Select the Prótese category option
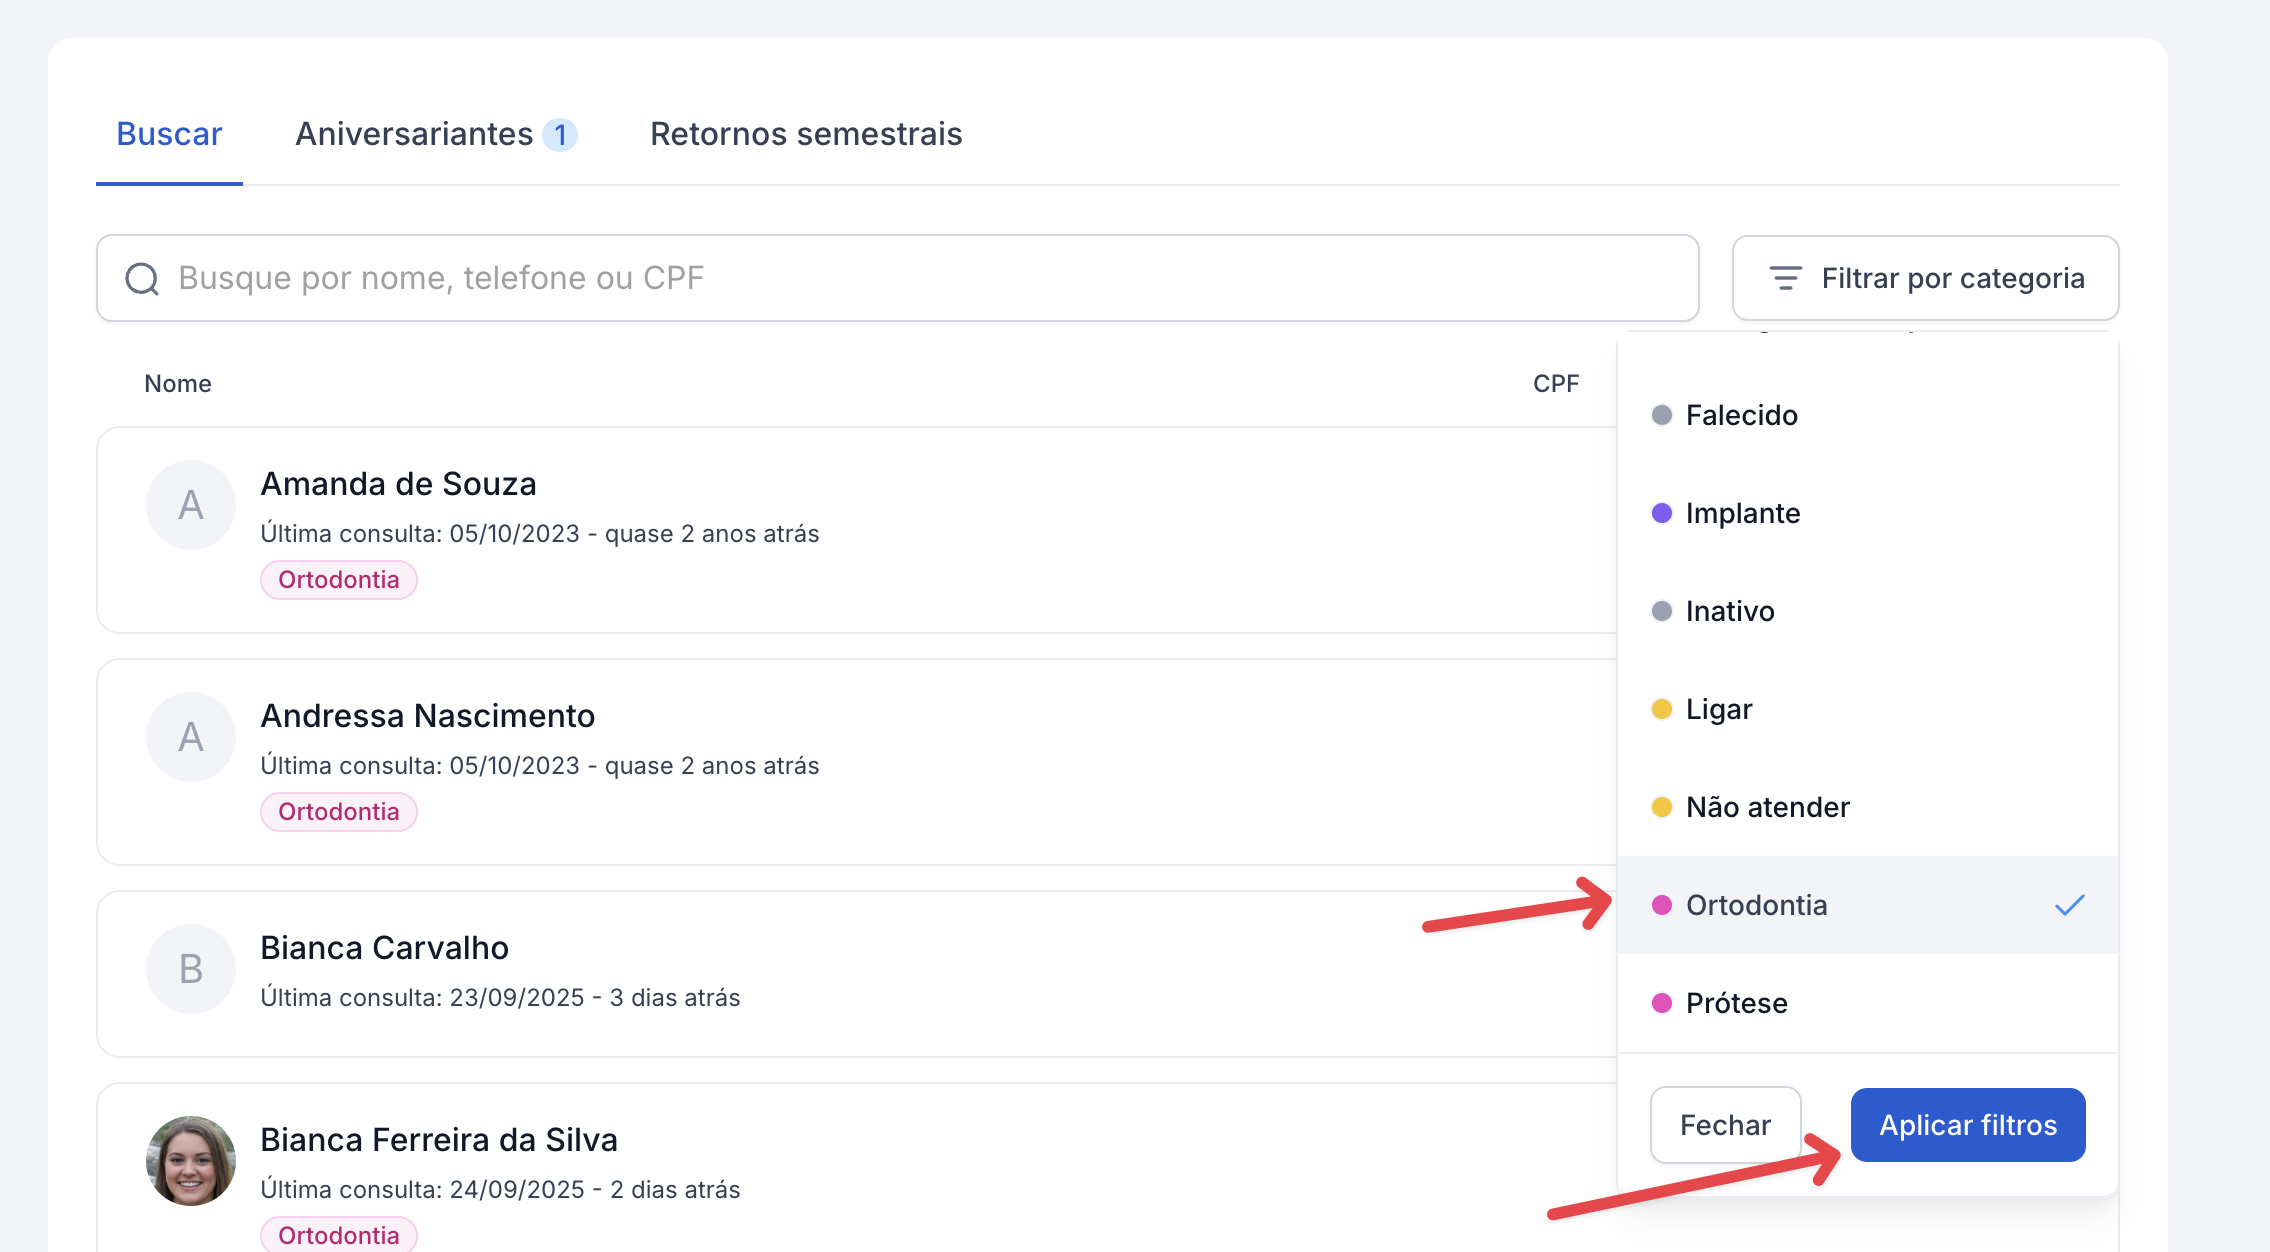The height and width of the screenshot is (1252, 2270). [1737, 1003]
